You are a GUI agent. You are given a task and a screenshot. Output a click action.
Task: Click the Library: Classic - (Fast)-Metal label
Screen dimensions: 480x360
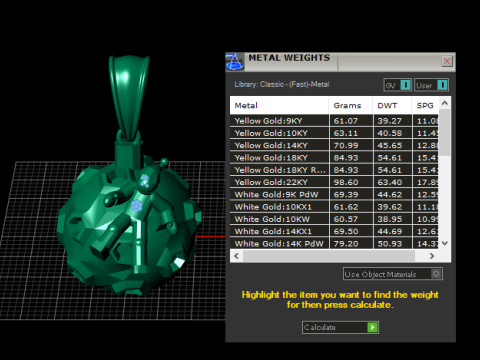(x=282, y=84)
